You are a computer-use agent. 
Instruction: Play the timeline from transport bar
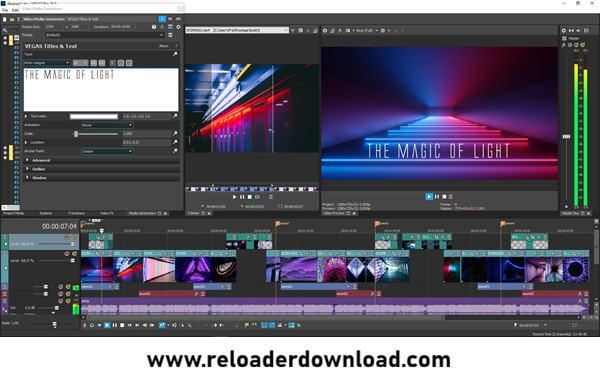click(x=107, y=325)
